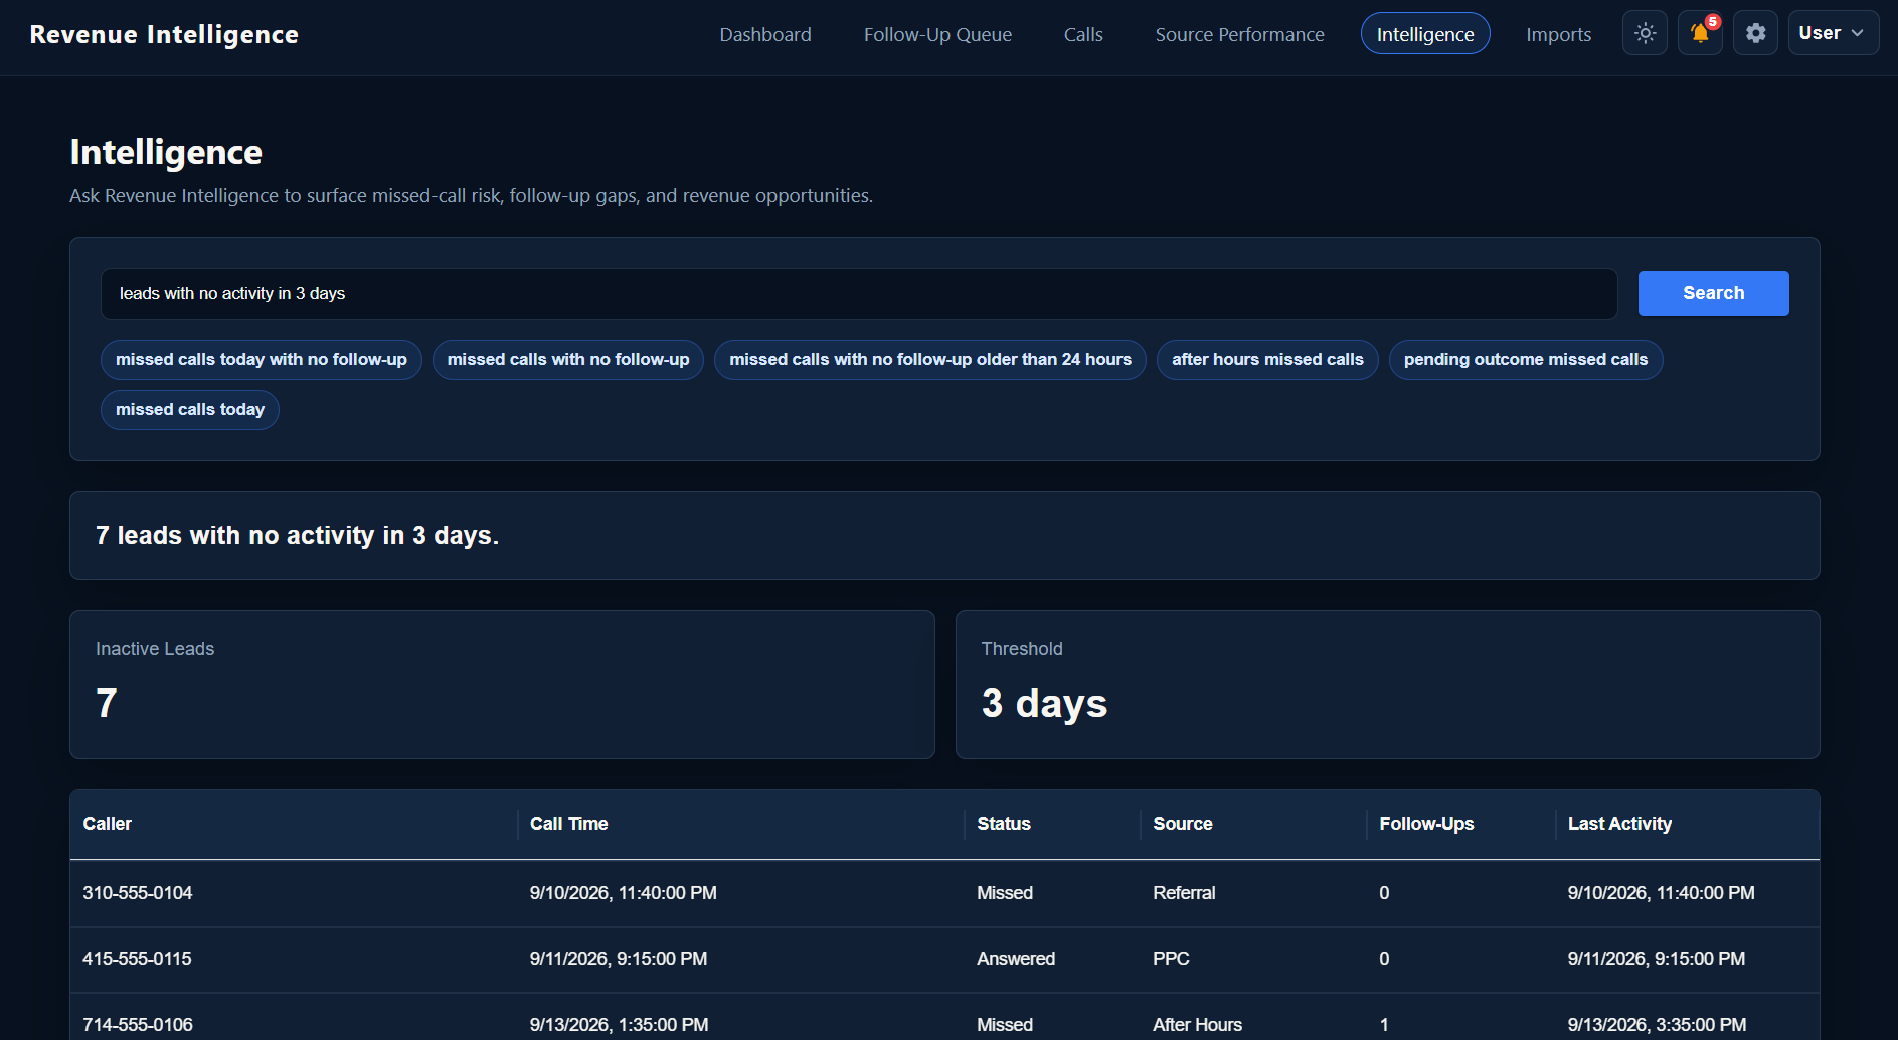Click the Answered status cell
Viewport: 1898px width, 1040px height.
tap(1016, 959)
